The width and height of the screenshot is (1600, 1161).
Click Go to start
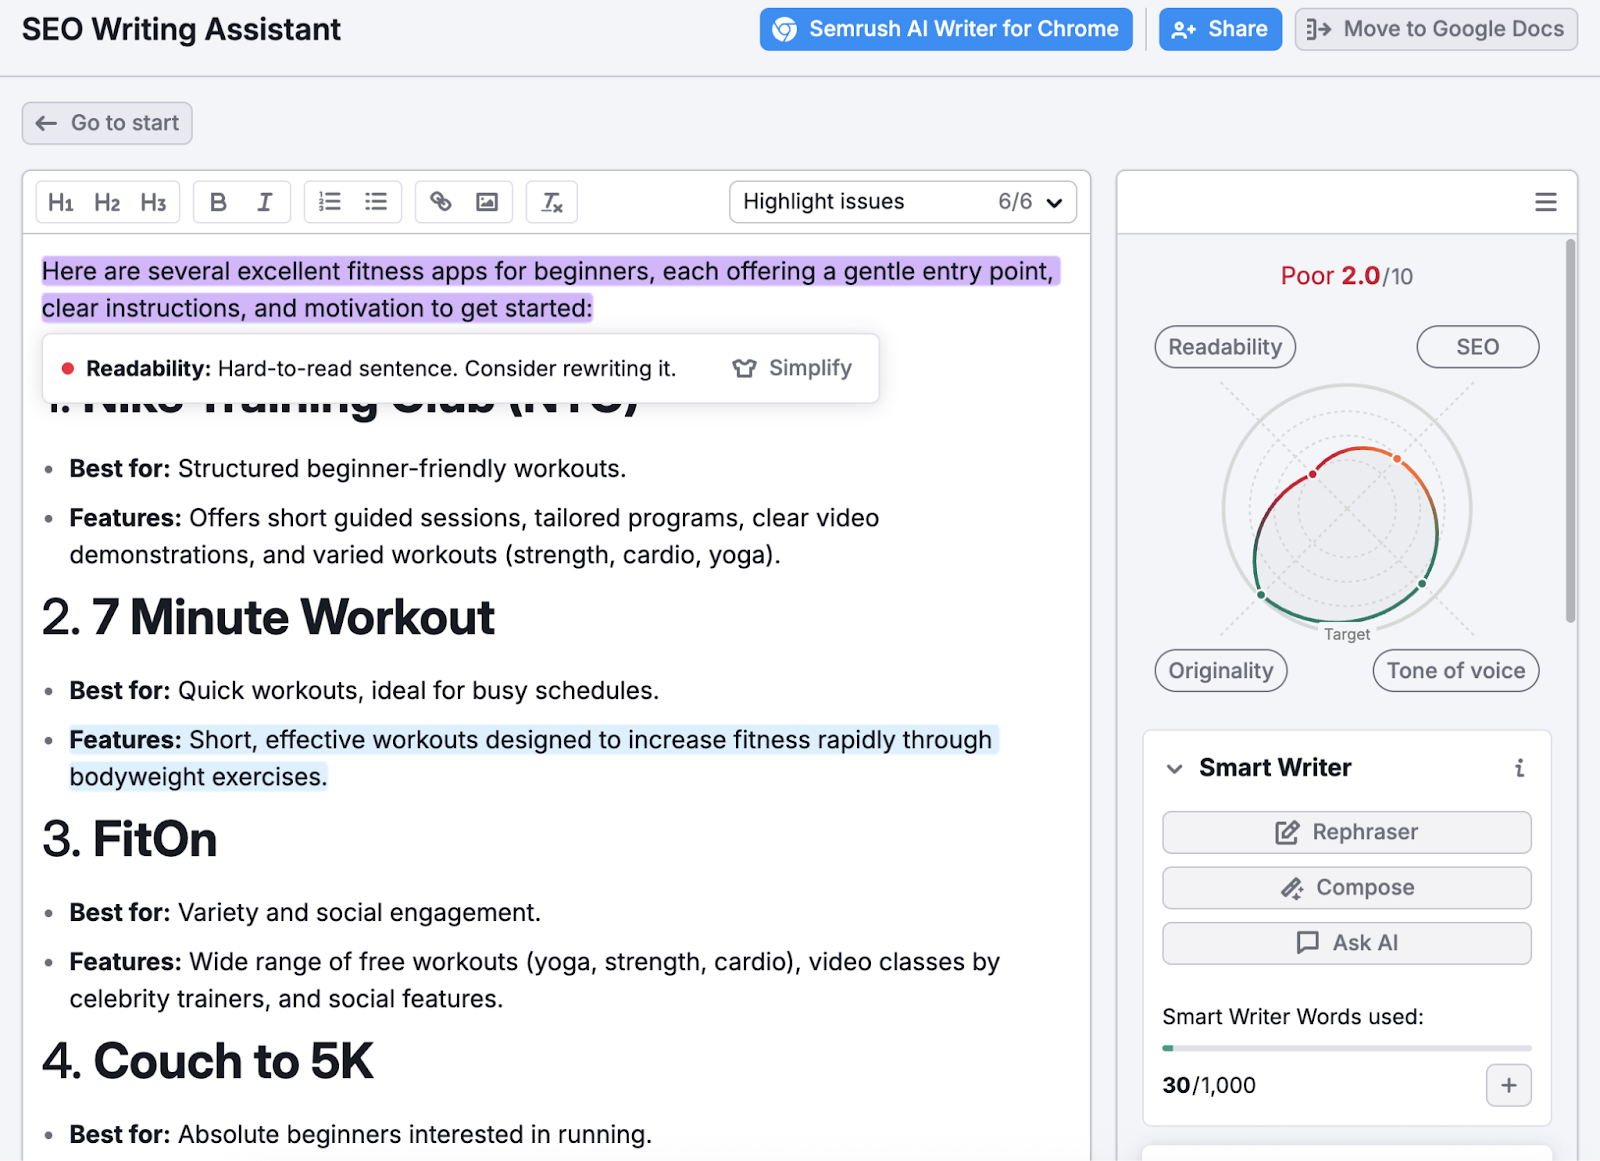[106, 122]
